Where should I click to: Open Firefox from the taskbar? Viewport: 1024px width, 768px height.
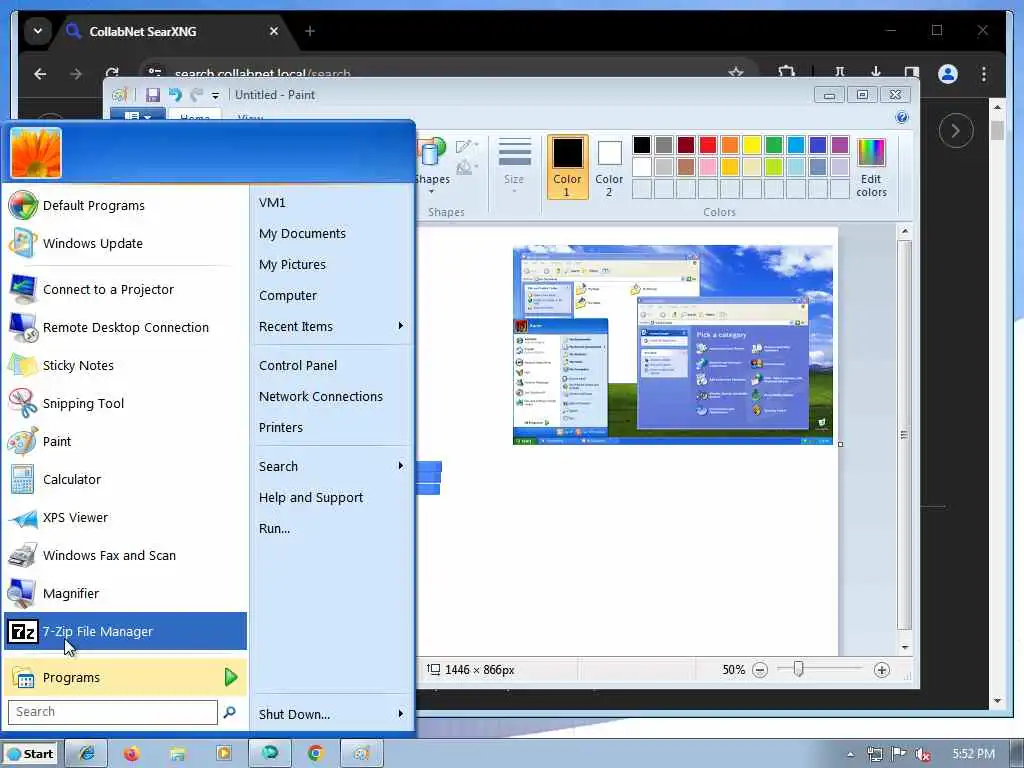pos(131,754)
